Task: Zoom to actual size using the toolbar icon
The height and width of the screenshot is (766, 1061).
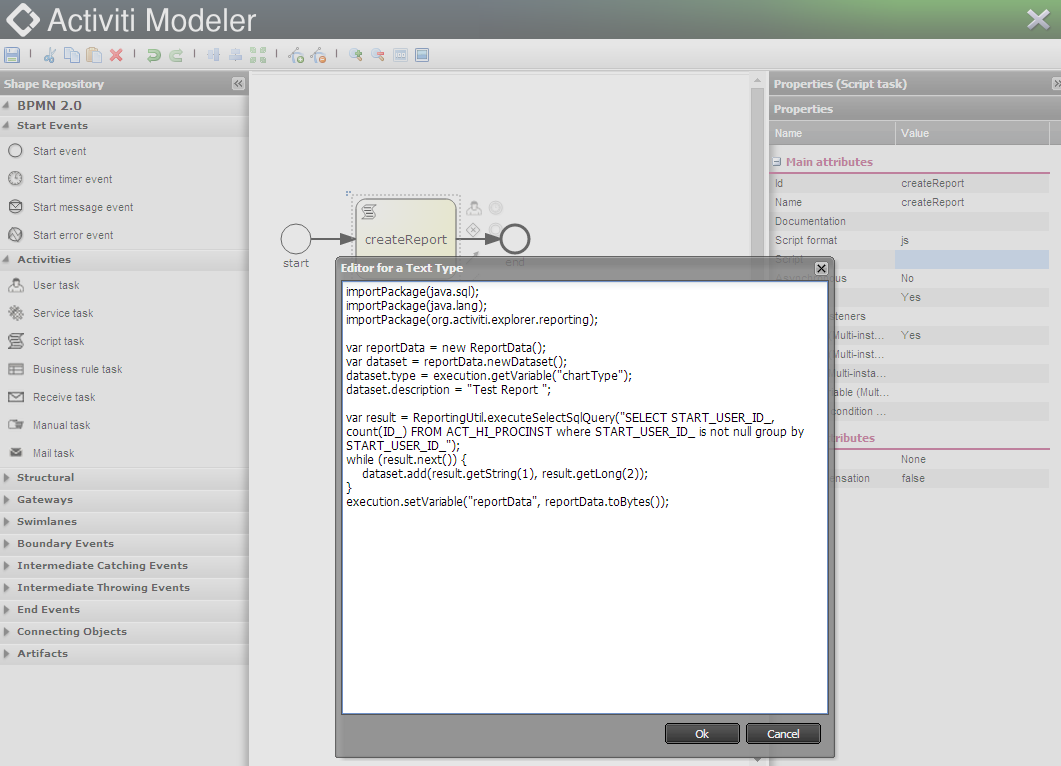Action: point(400,55)
